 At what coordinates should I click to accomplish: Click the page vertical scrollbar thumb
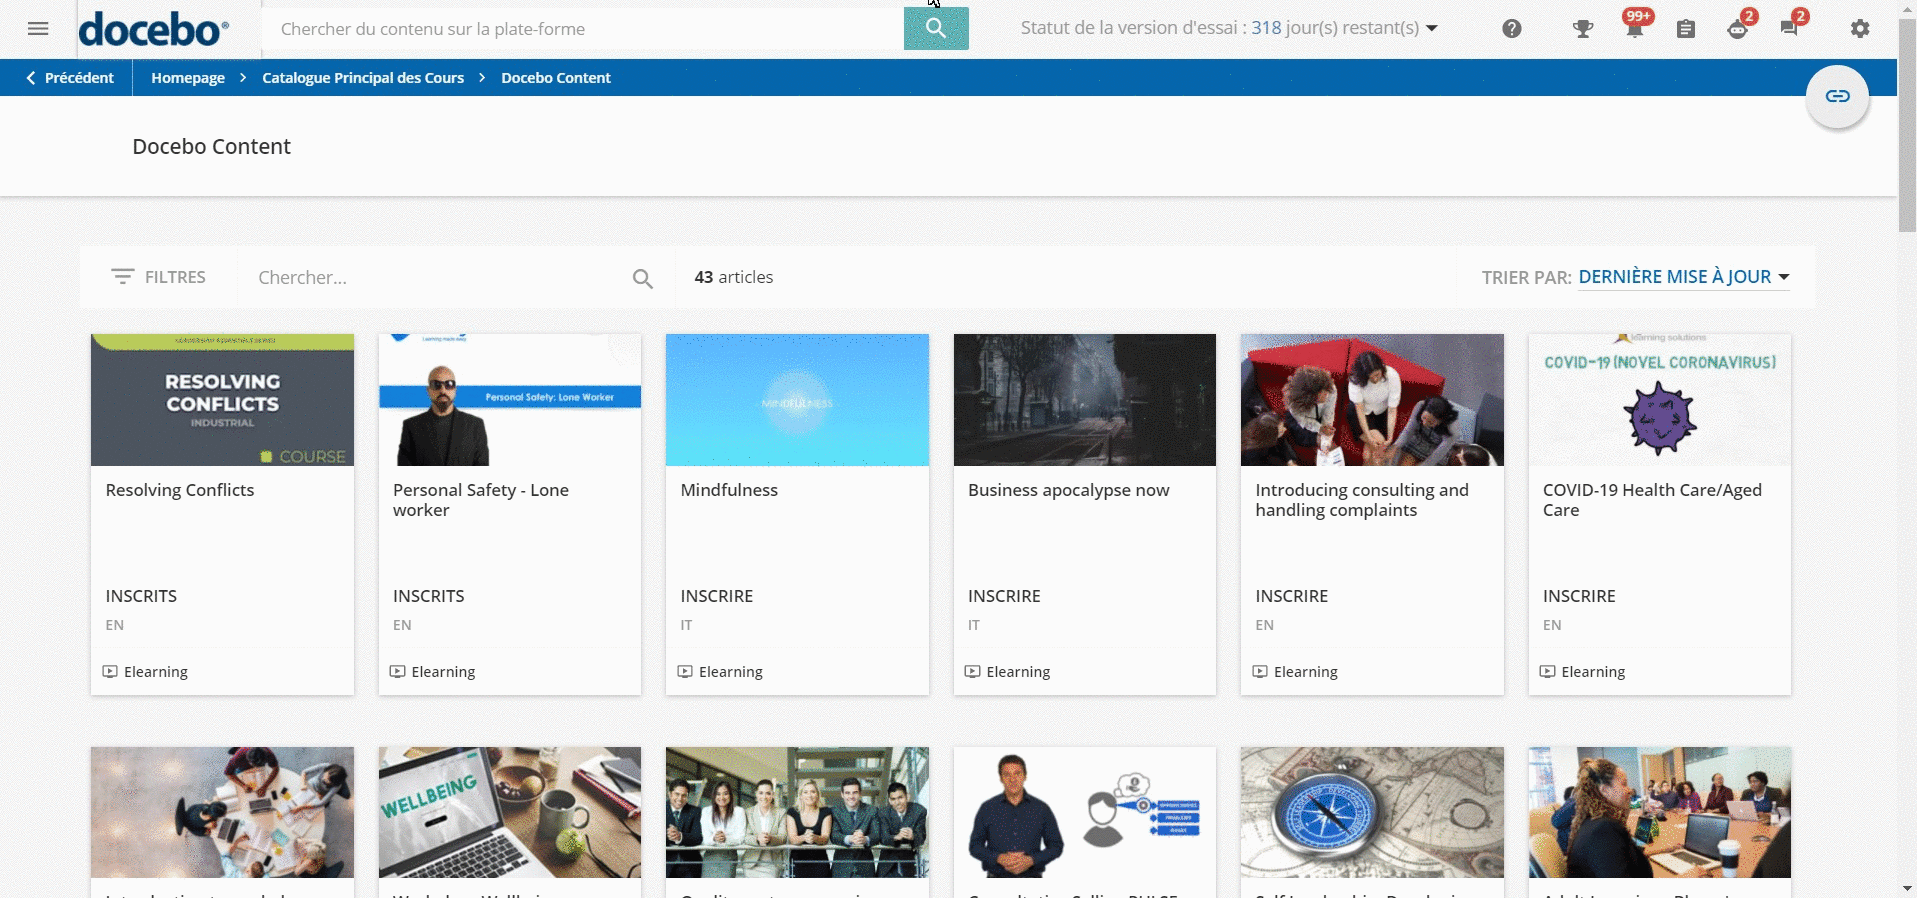(1907, 125)
